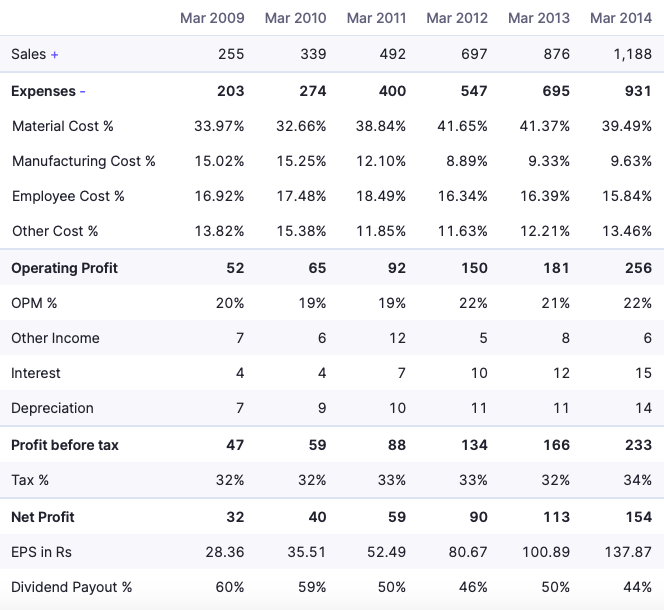Select the EPS in Rs row label
The width and height of the screenshot is (664, 610).
point(41,552)
